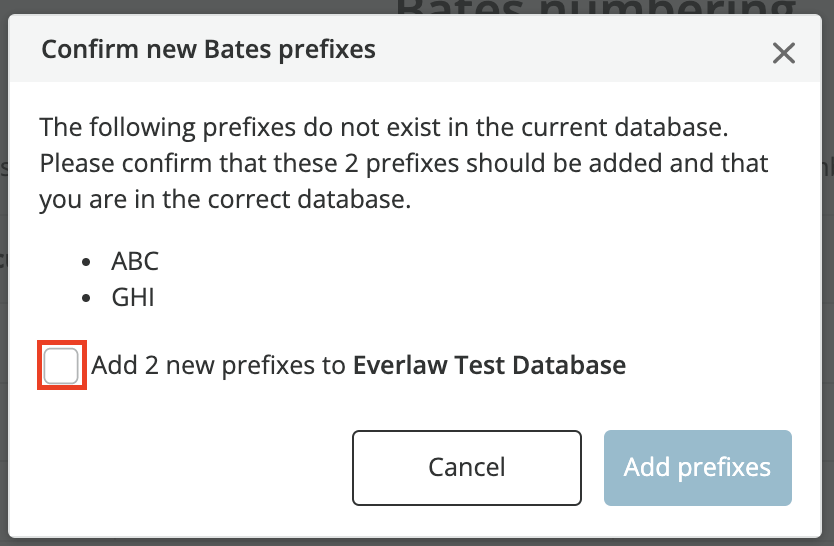Screen dimensions: 834x546
Task: Click the GHI prefix list item
Action: coord(132,297)
